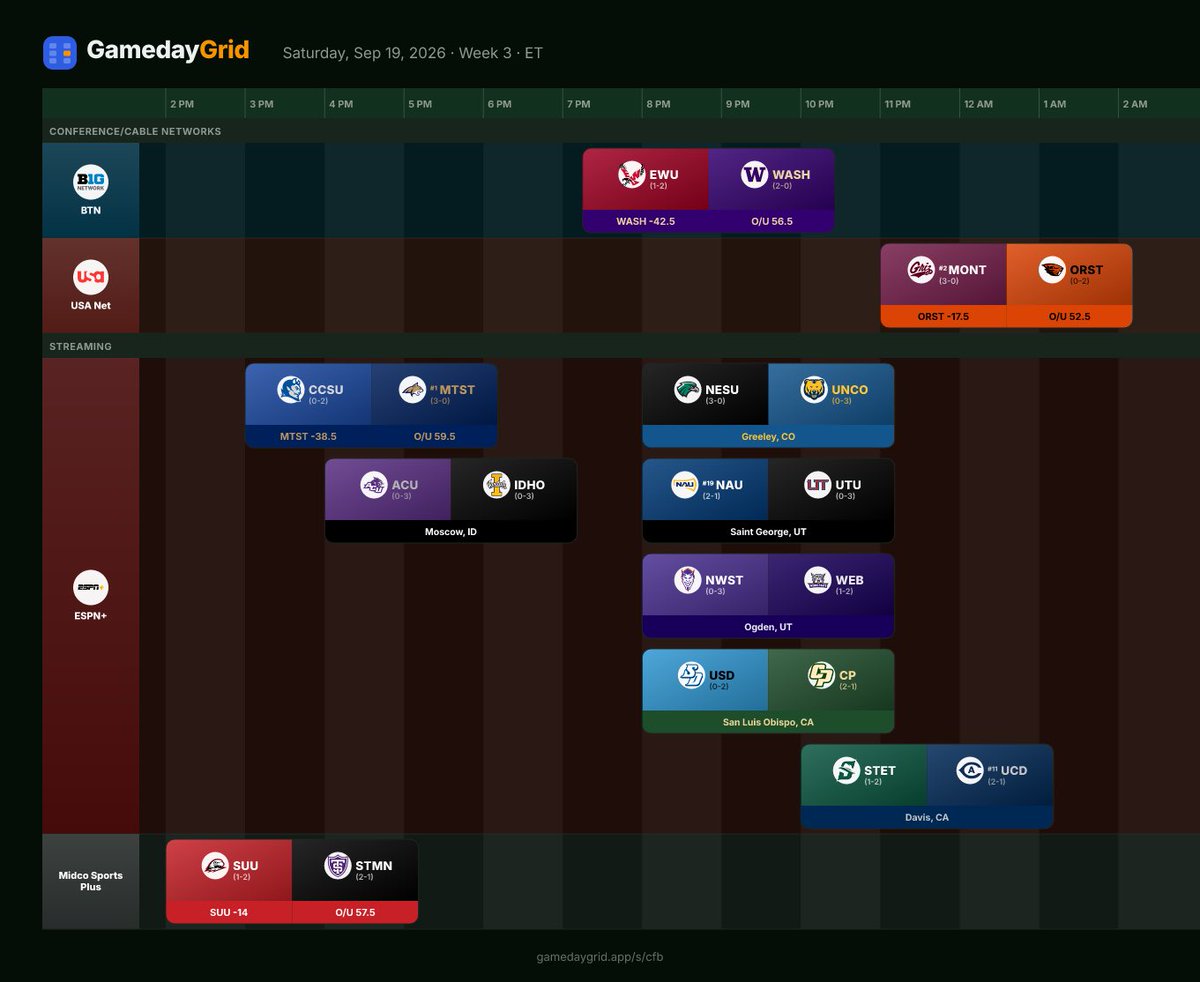Click the San Luis Obispo, CA location
The image size is (1200, 982).
click(x=768, y=722)
